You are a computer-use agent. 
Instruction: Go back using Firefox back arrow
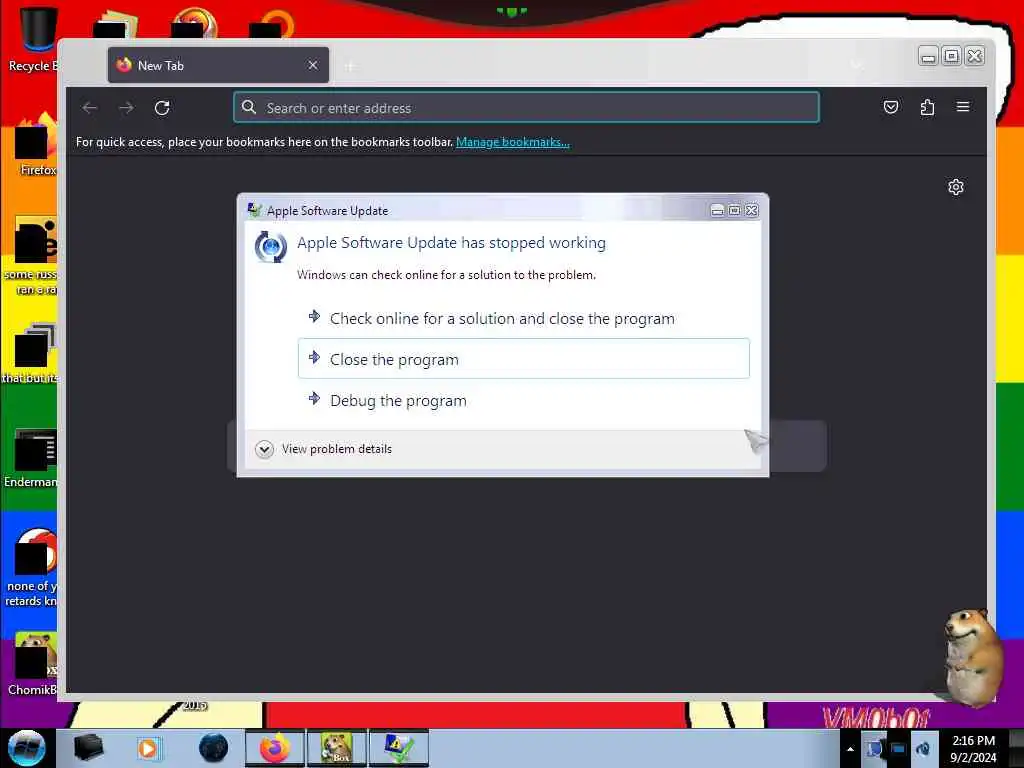coord(90,108)
